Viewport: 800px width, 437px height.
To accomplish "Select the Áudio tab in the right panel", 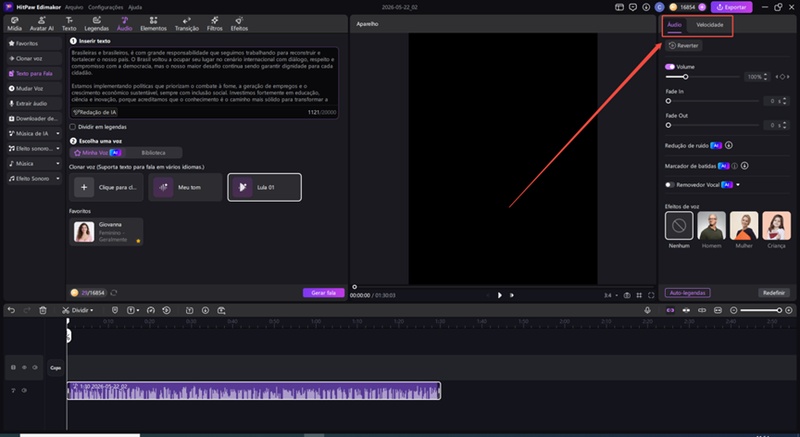I will point(674,24).
